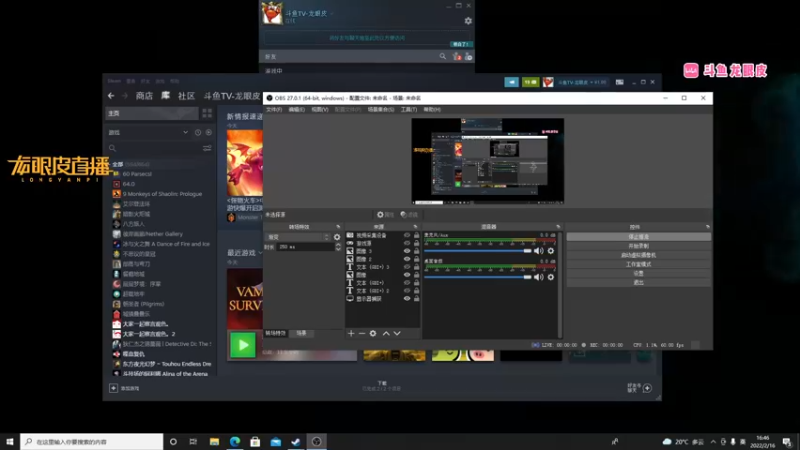The image size is (800, 450).
Task: Open Steam Big Picture mode icon
Action: (619, 82)
